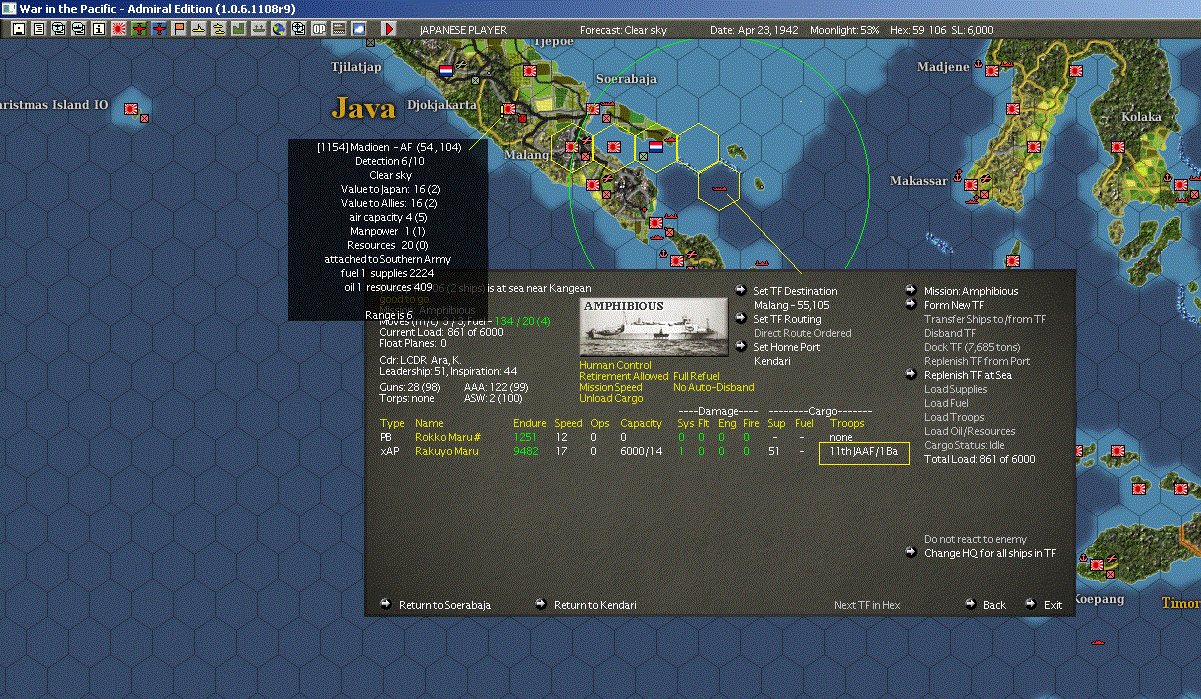Sort ships by Ops column header
1201x699 pixels.
point(600,423)
